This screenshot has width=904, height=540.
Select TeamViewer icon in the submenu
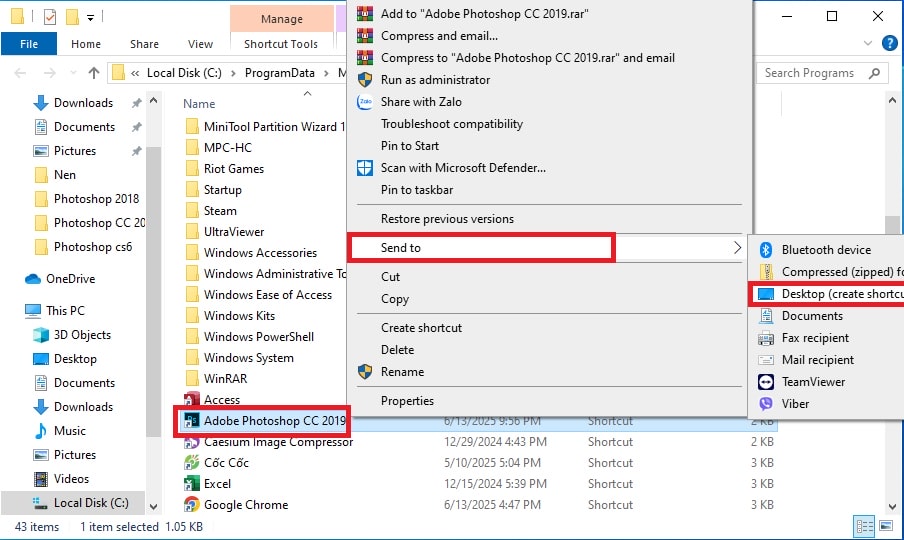766,382
